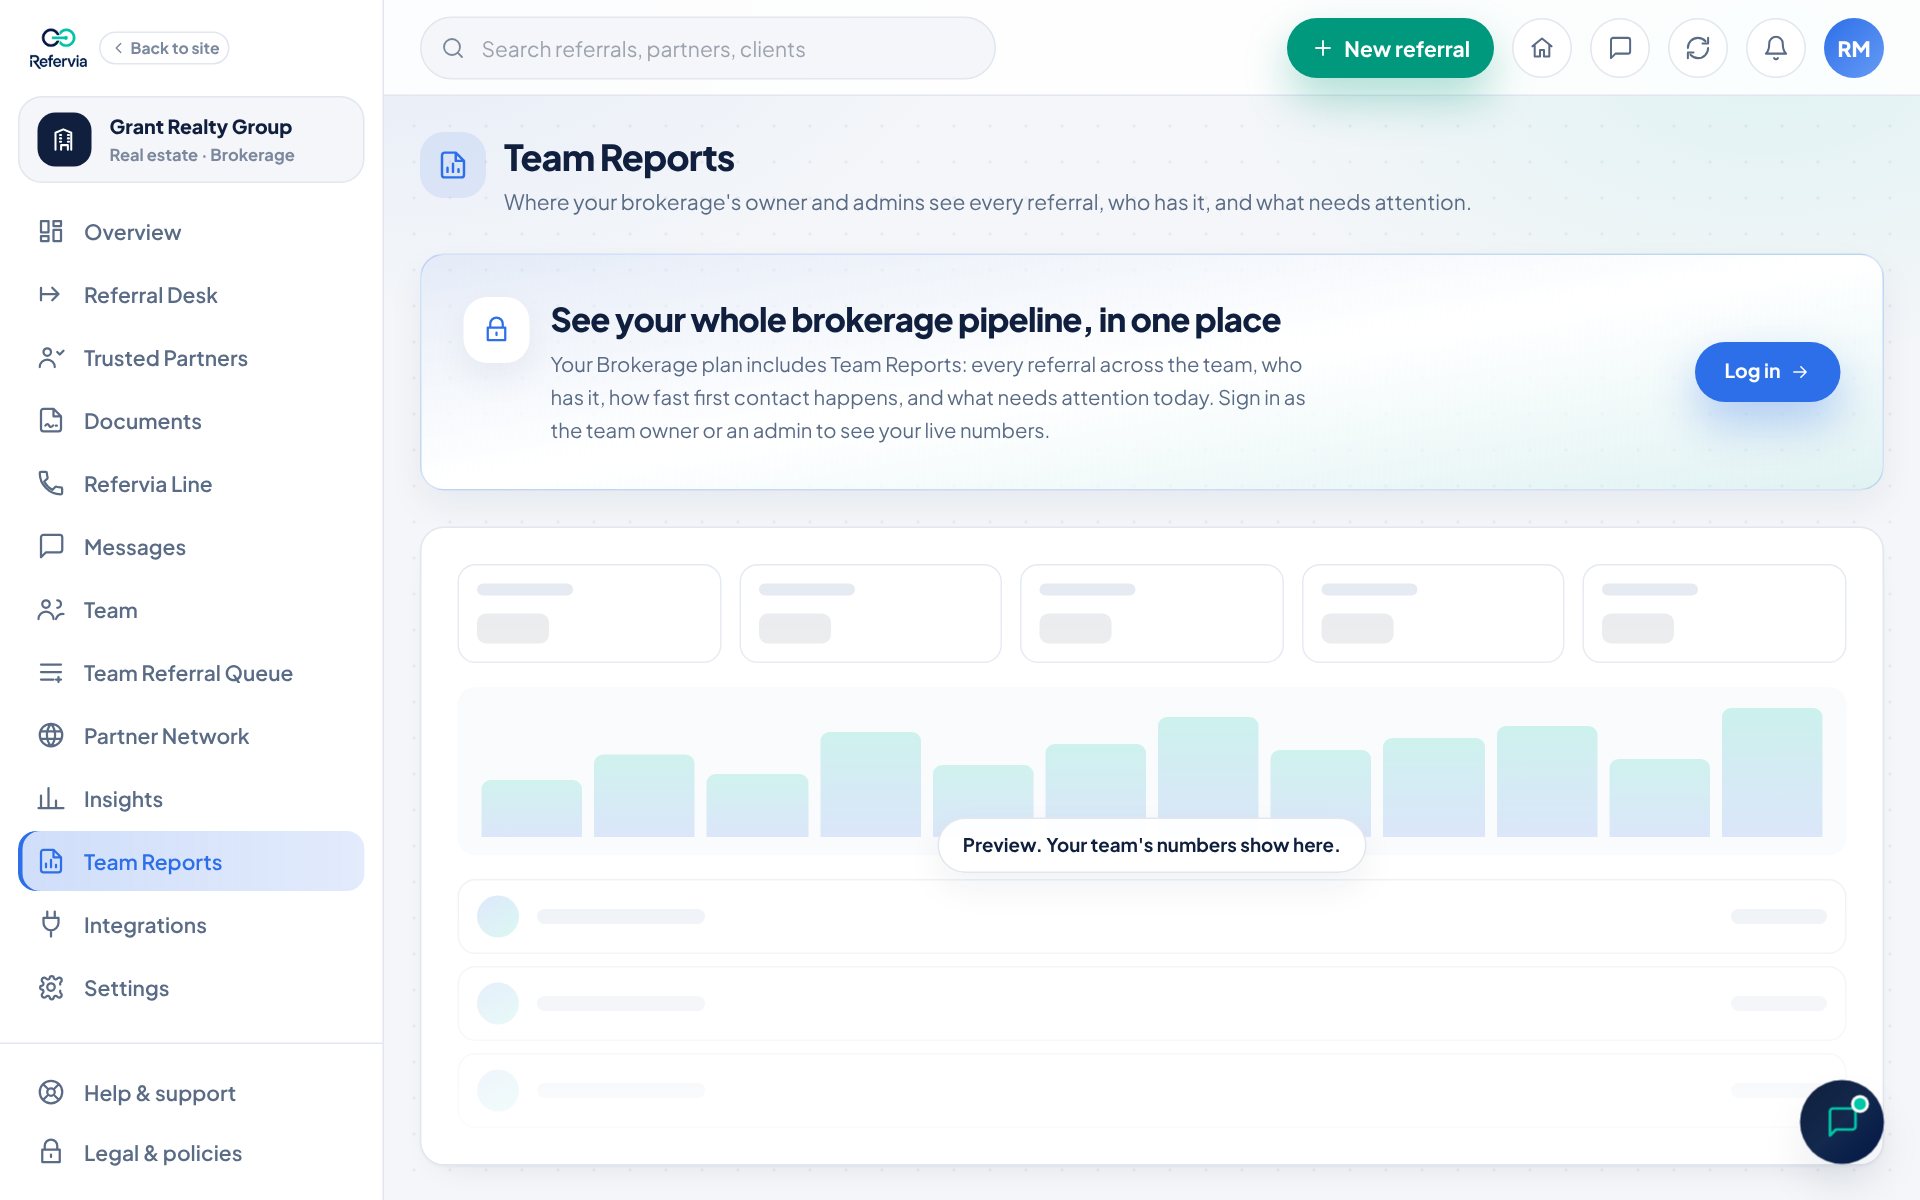
Task: Open notifications bell
Action: [1776, 48]
